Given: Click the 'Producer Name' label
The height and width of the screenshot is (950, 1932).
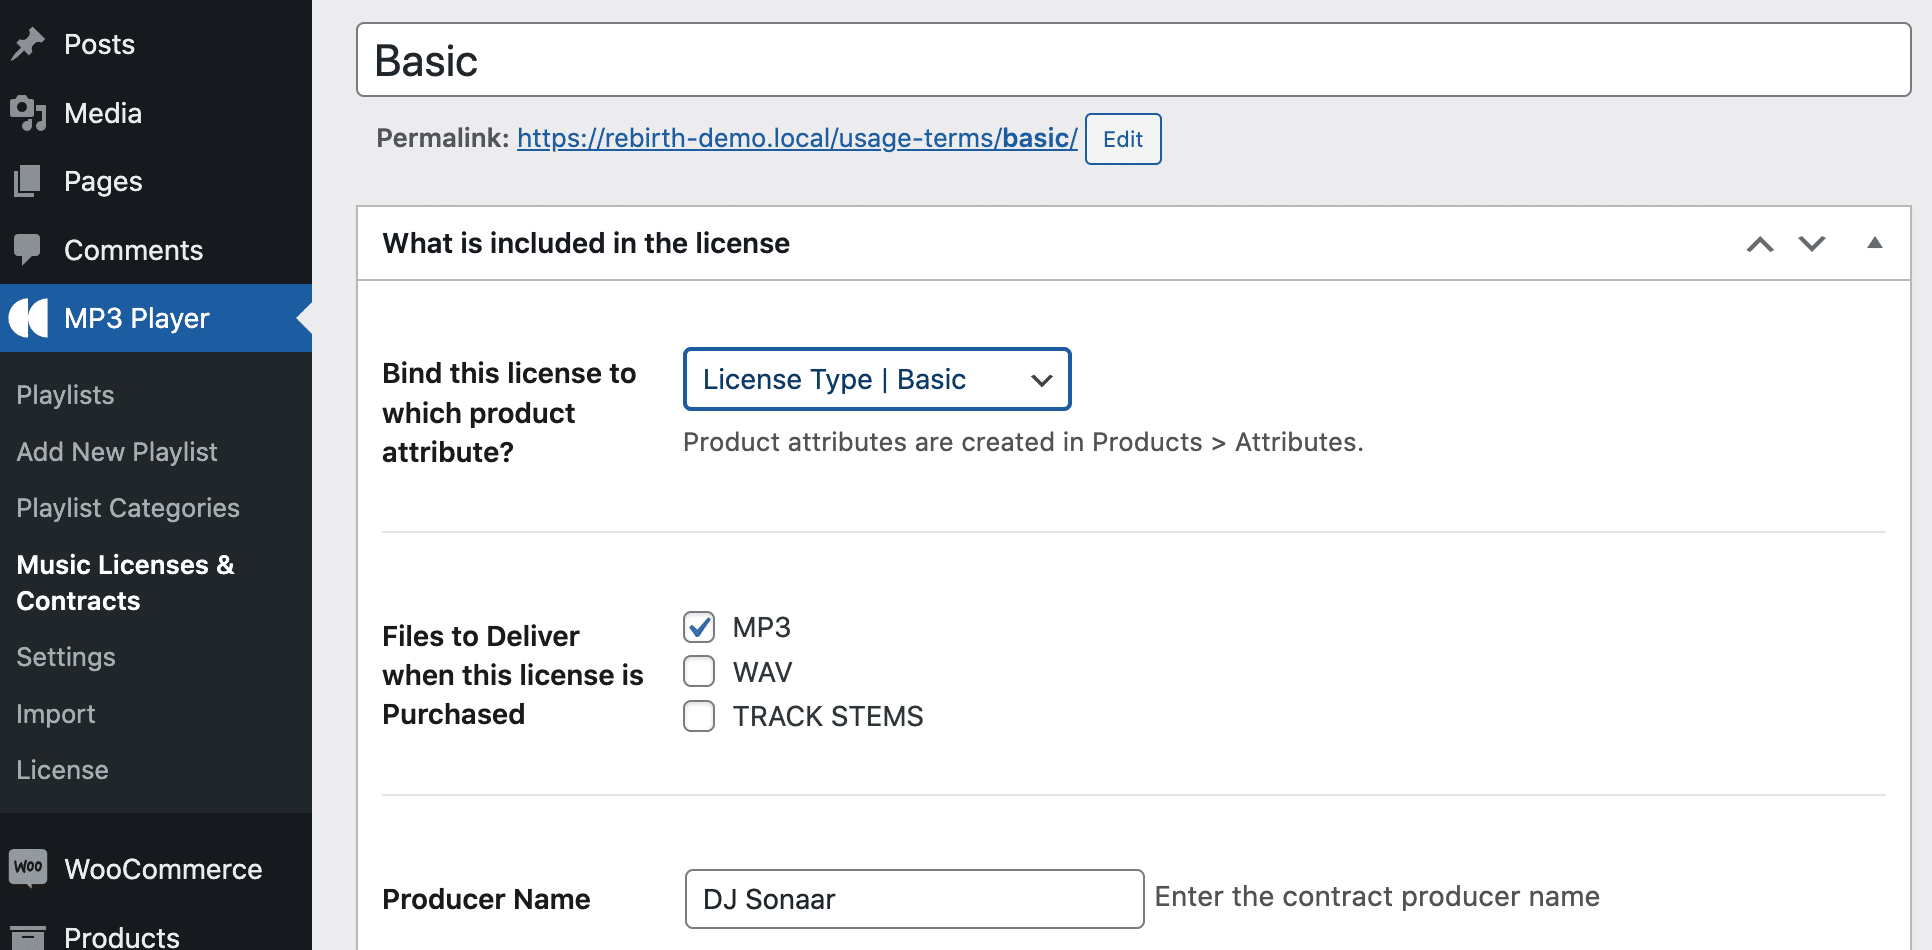Looking at the screenshot, I should pos(486,899).
